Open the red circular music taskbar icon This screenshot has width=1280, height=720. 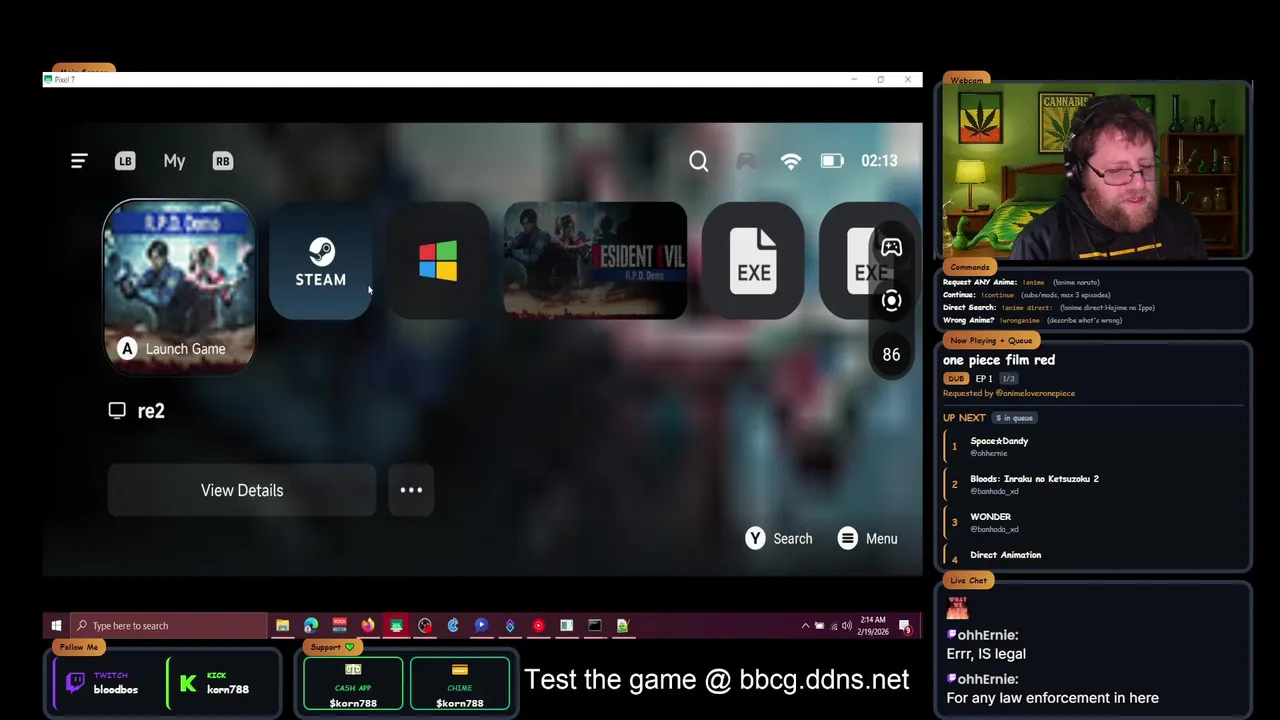point(538,626)
